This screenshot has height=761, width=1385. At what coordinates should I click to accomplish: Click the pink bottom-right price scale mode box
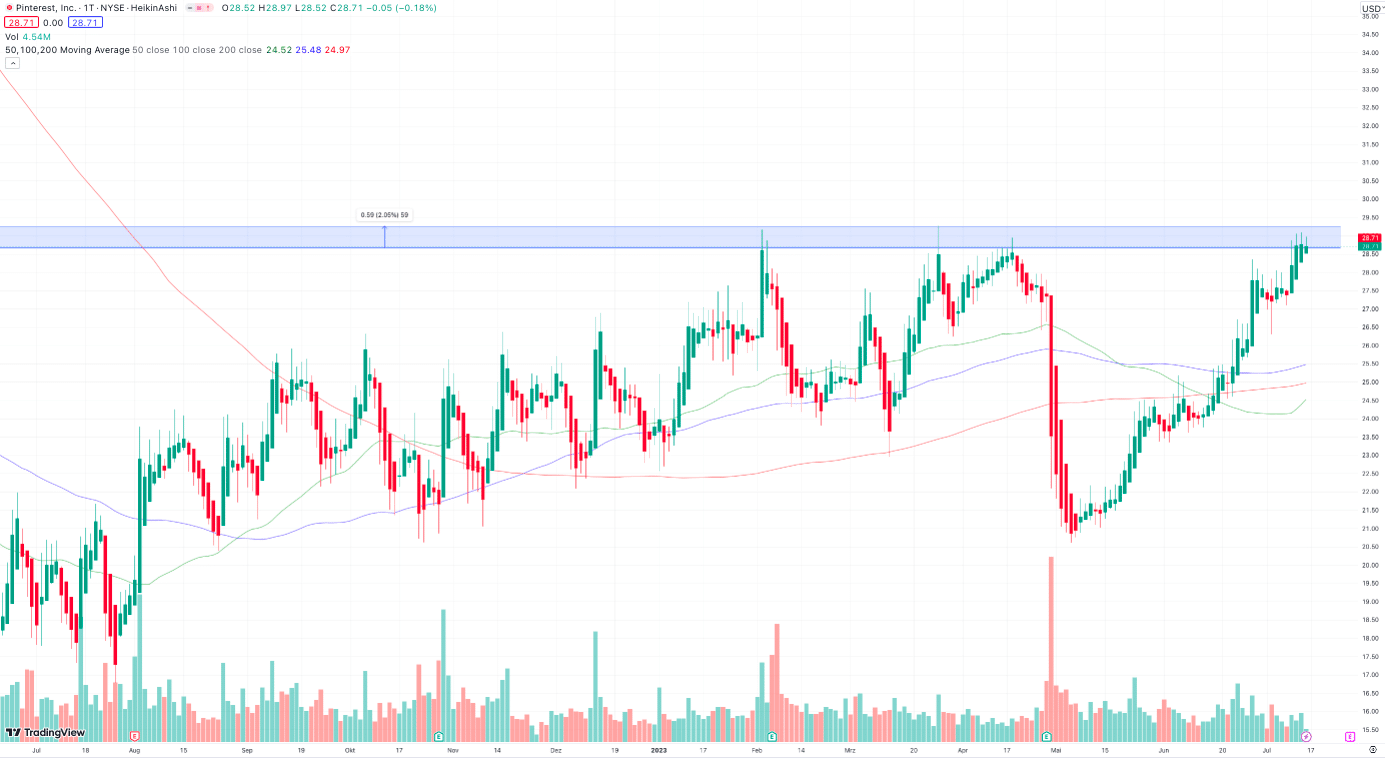point(1350,735)
